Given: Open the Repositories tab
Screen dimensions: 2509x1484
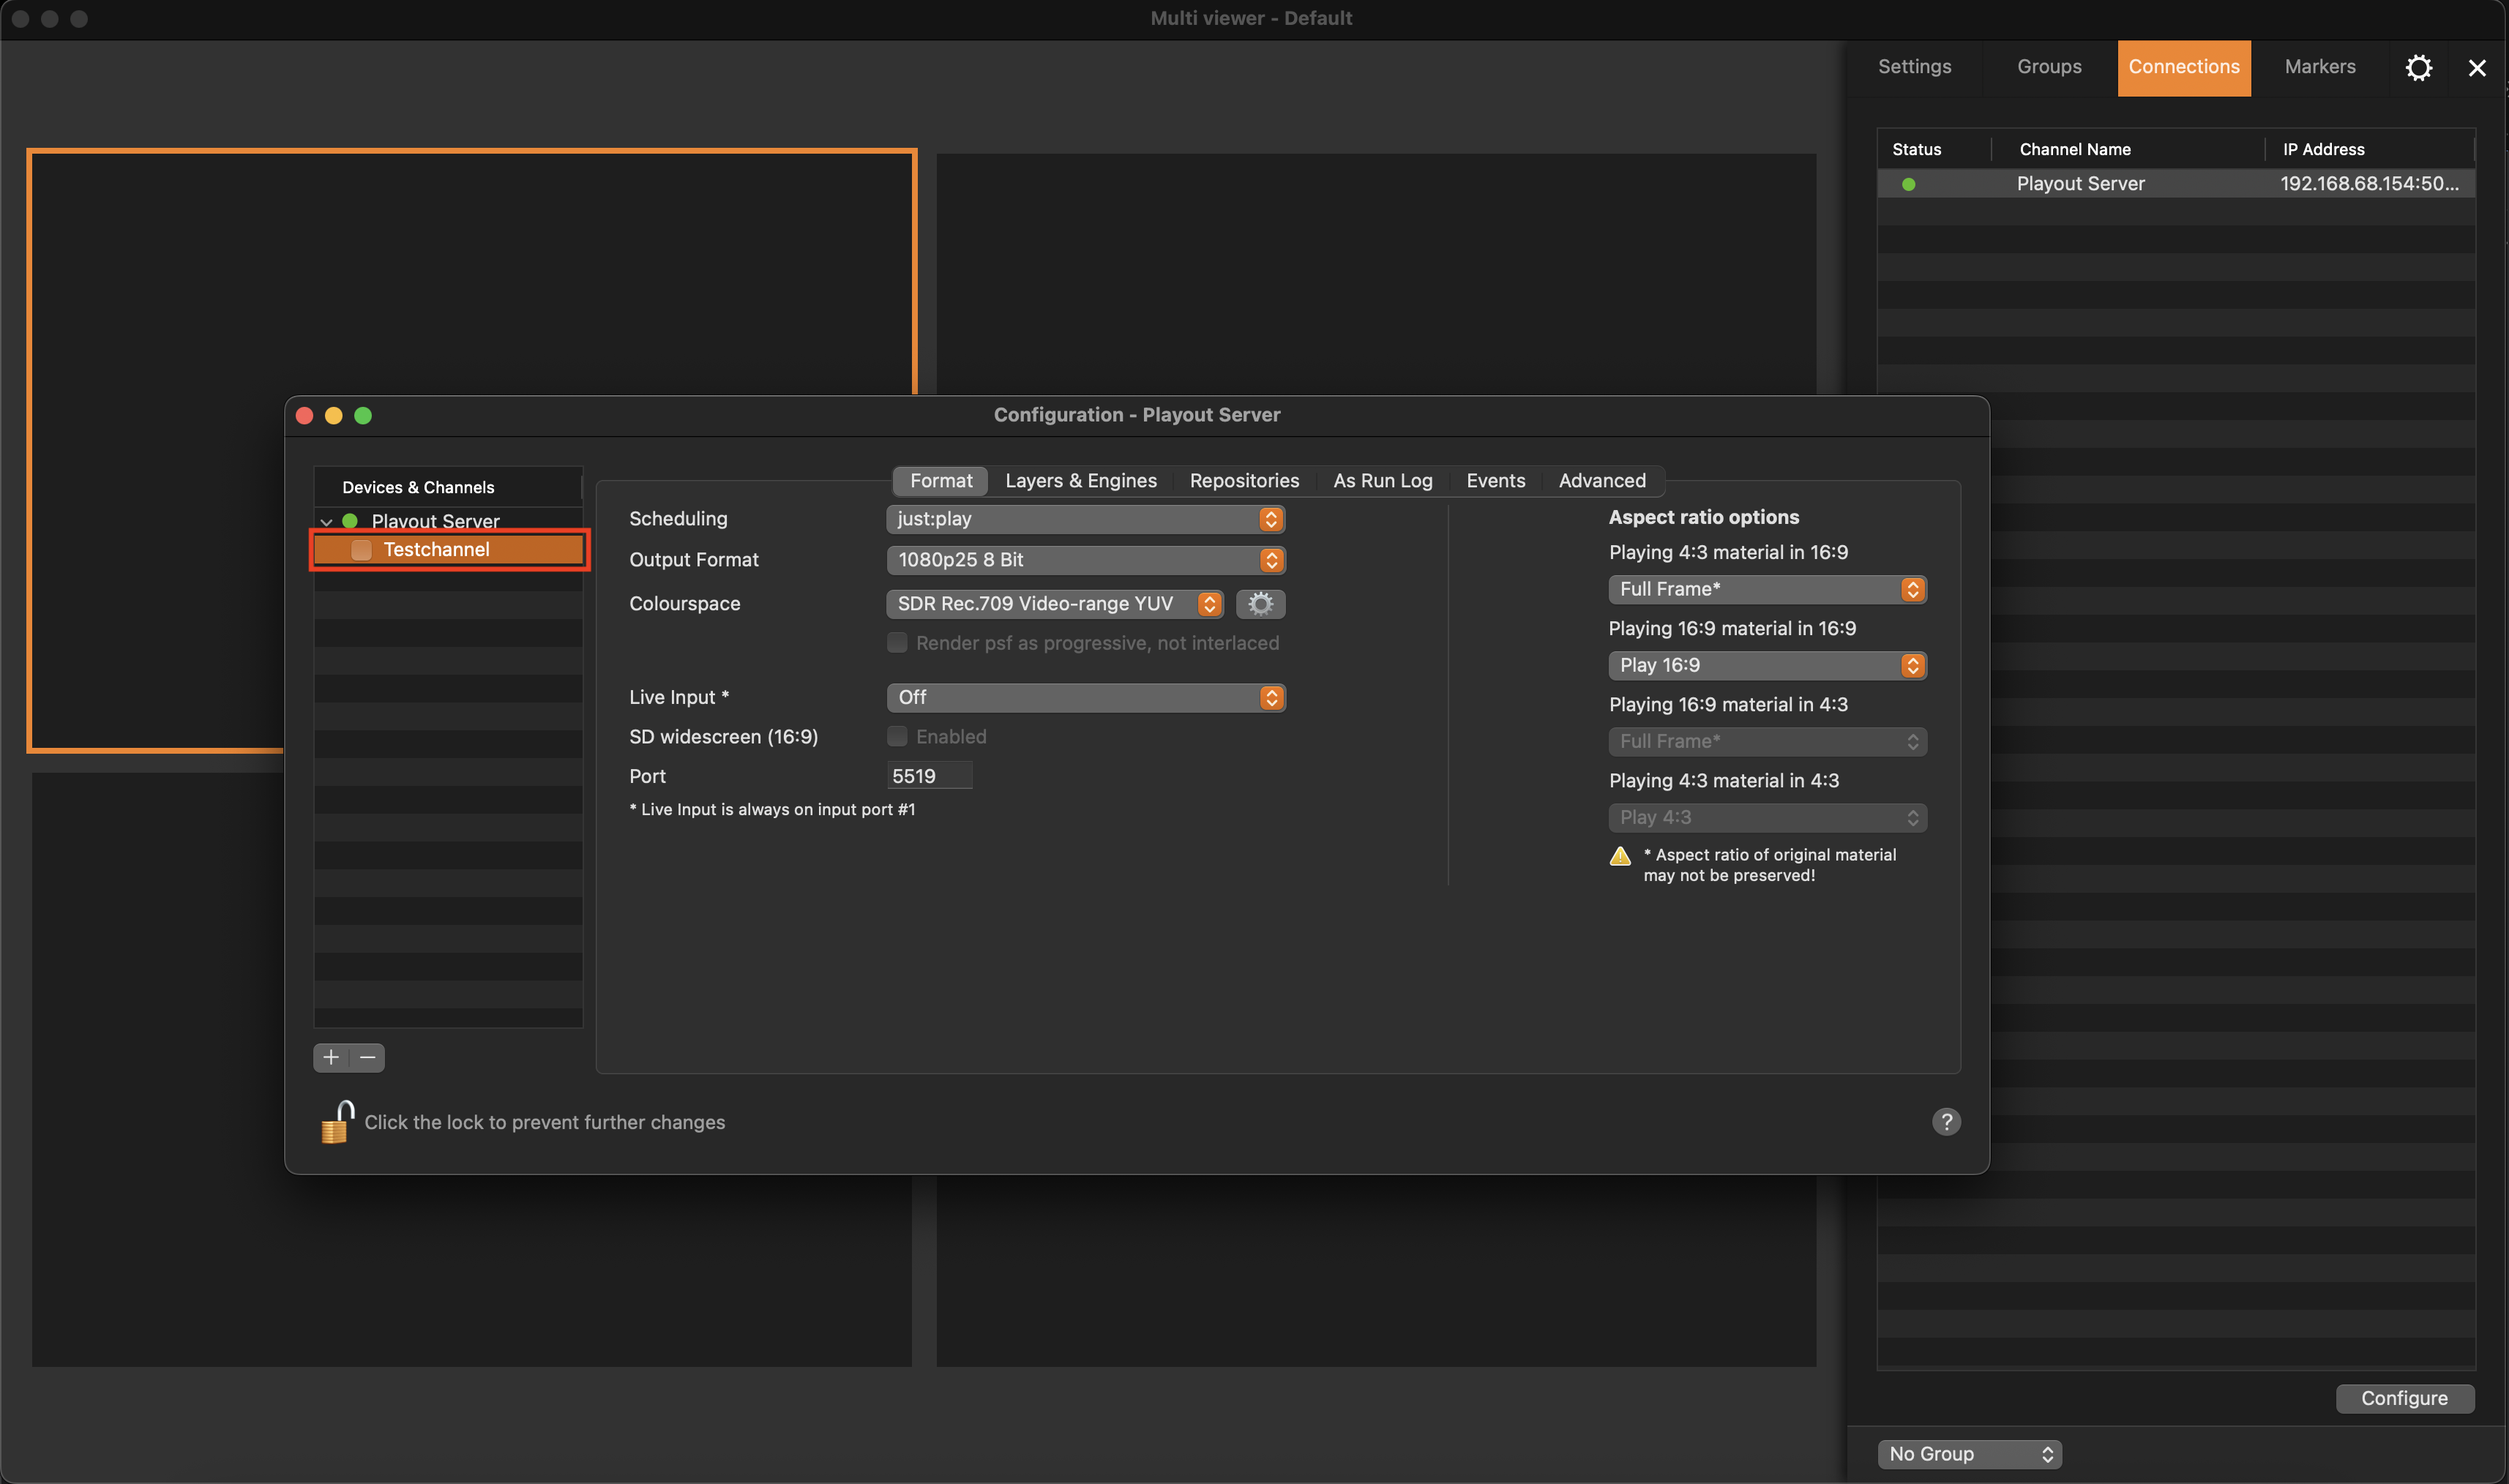Looking at the screenshot, I should (1244, 481).
